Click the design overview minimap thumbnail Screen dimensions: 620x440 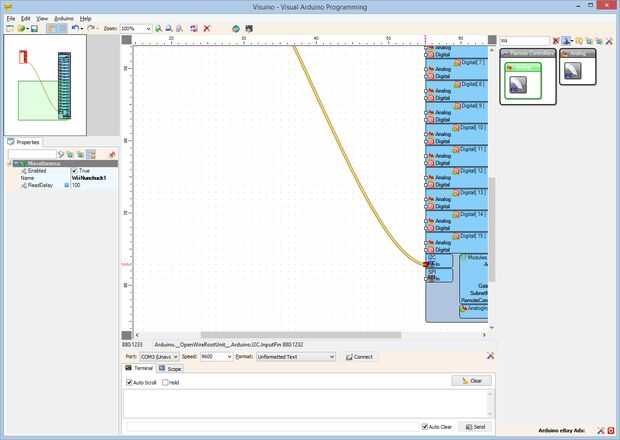pos(45,85)
